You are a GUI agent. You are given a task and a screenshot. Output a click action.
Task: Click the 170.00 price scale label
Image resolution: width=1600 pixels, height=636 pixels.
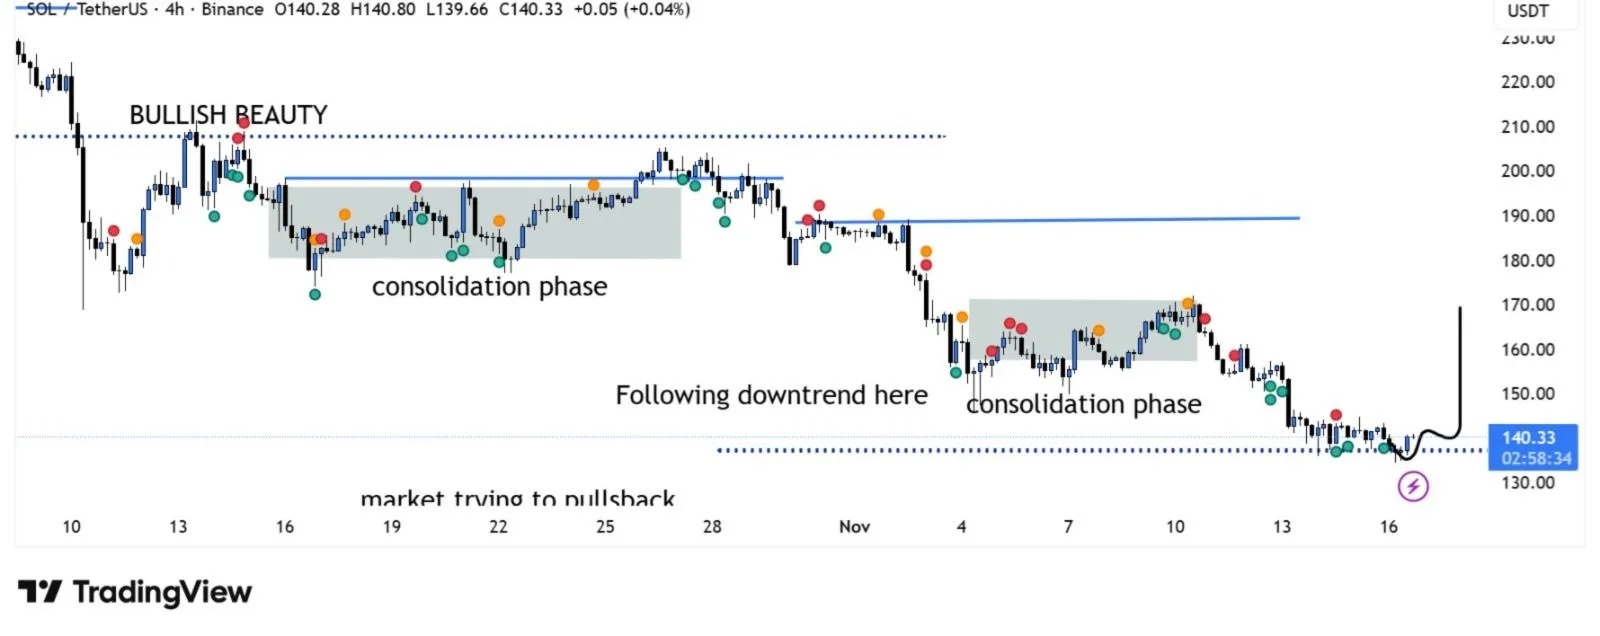[x=1527, y=305]
